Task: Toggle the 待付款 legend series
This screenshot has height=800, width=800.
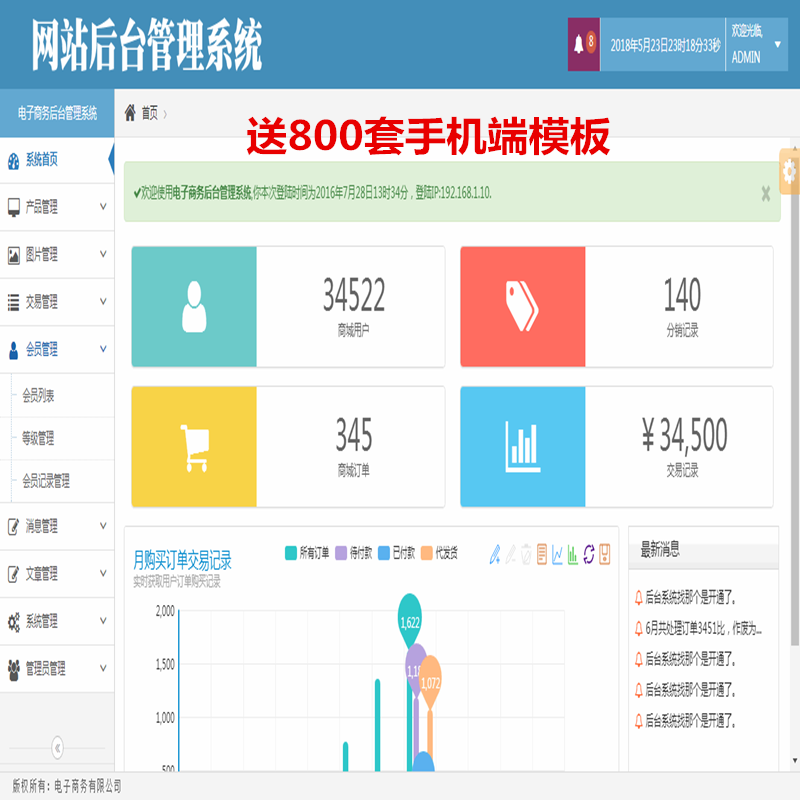Action: 354,553
